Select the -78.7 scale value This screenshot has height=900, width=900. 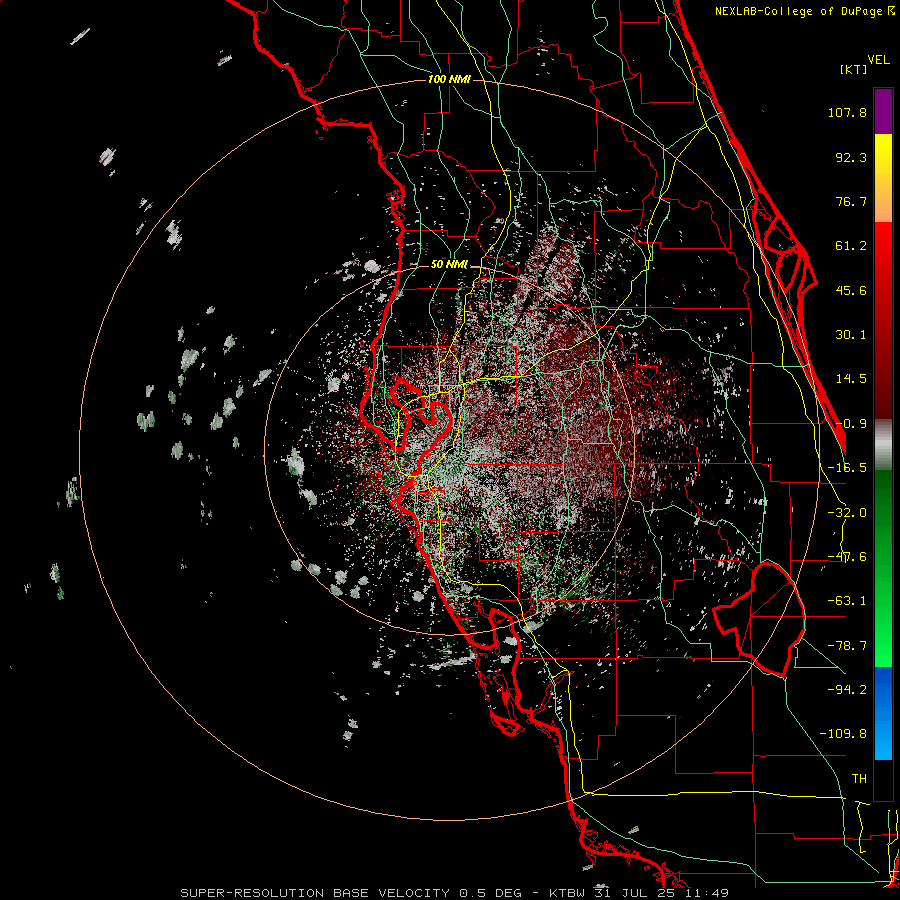pyautogui.click(x=847, y=646)
